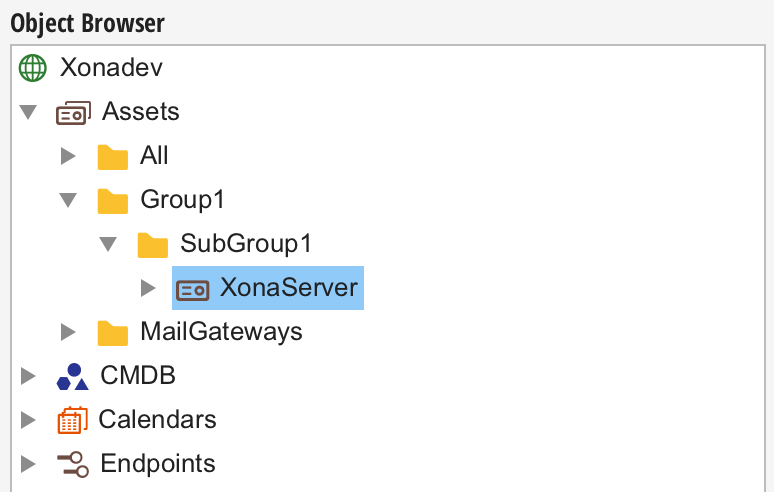Collapse the SubGroup1 folder arrow

[108, 244]
